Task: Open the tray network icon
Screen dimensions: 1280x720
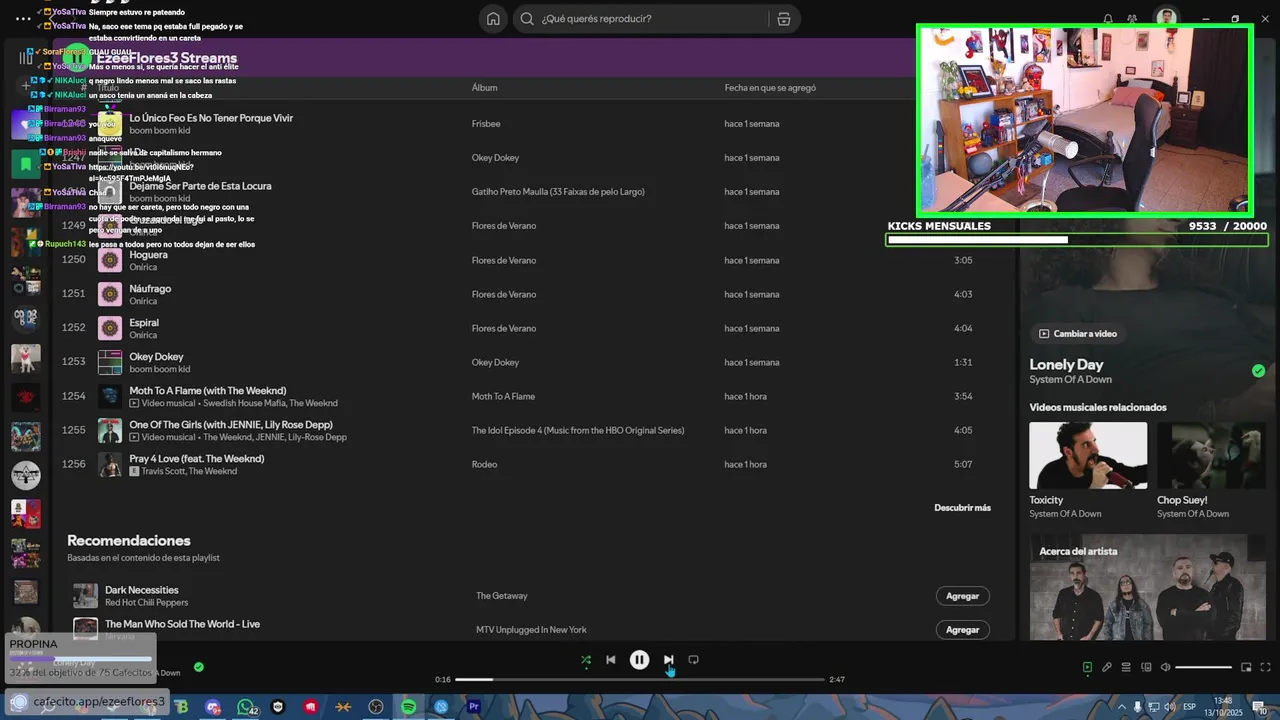Action: pos(1154,707)
